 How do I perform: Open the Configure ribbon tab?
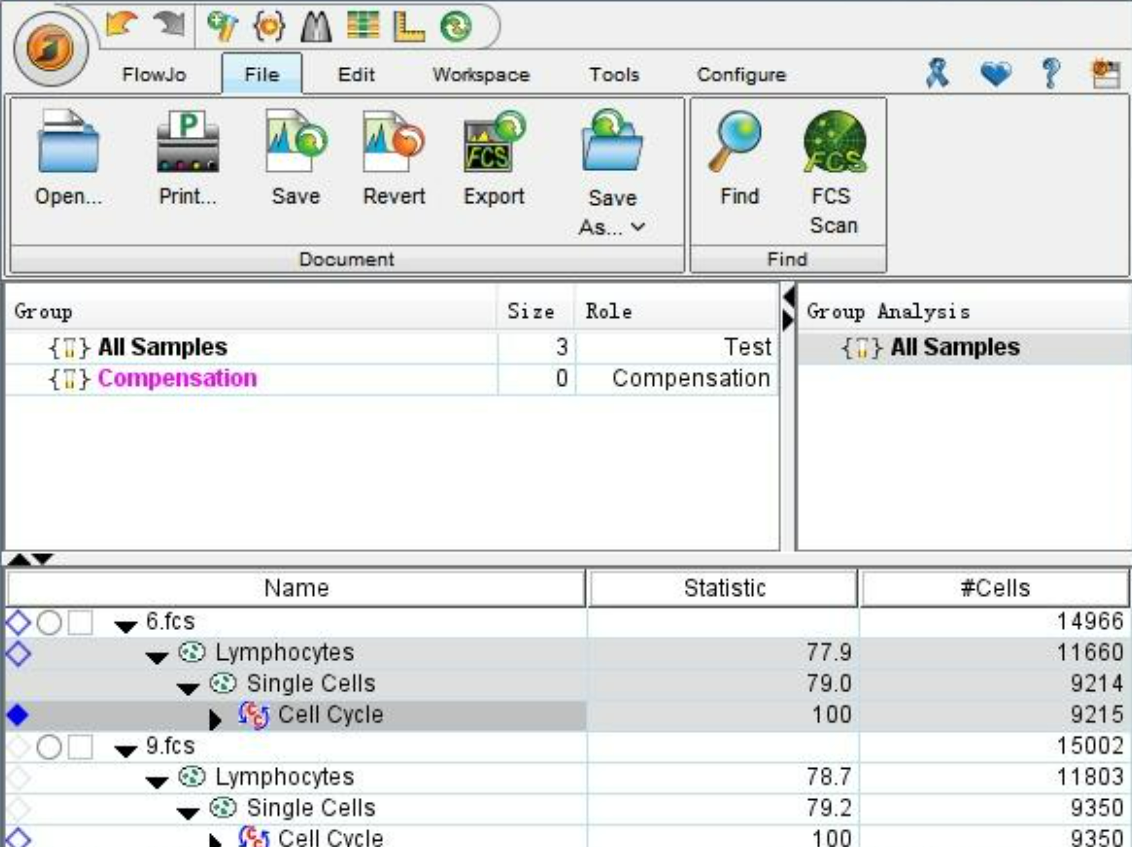click(x=741, y=74)
